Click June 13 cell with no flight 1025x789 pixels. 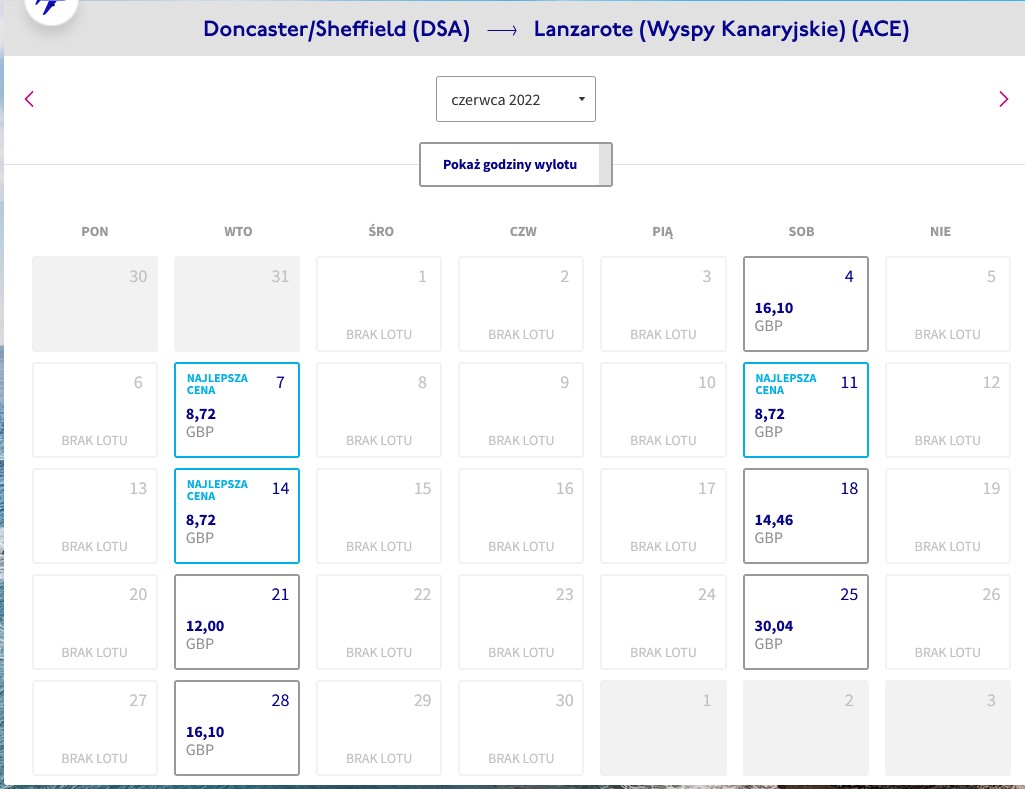(95, 516)
